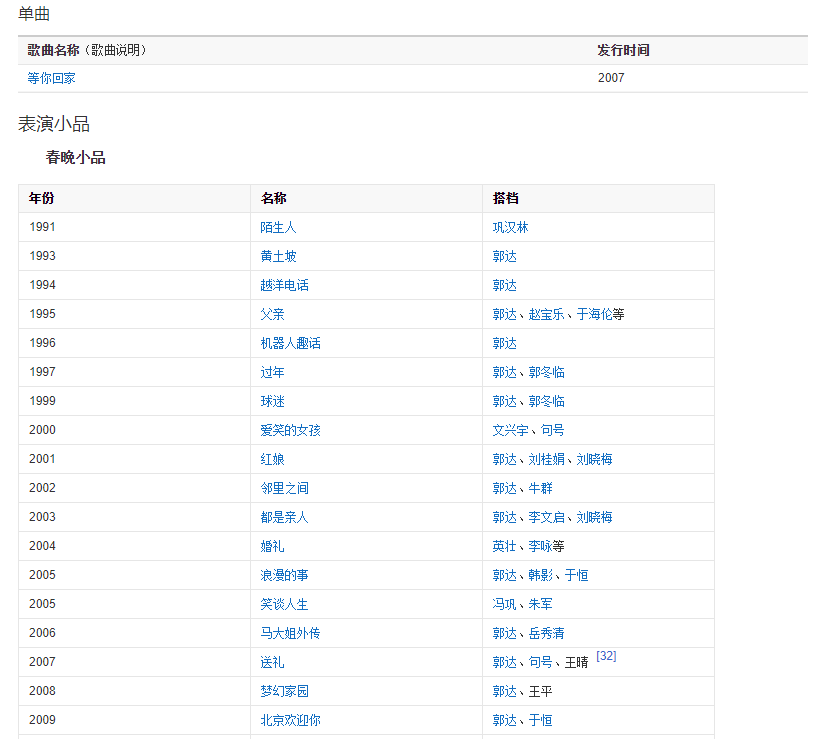Click the 北京欢迎你 sketch link
822x739 pixels.
point(290,720)
